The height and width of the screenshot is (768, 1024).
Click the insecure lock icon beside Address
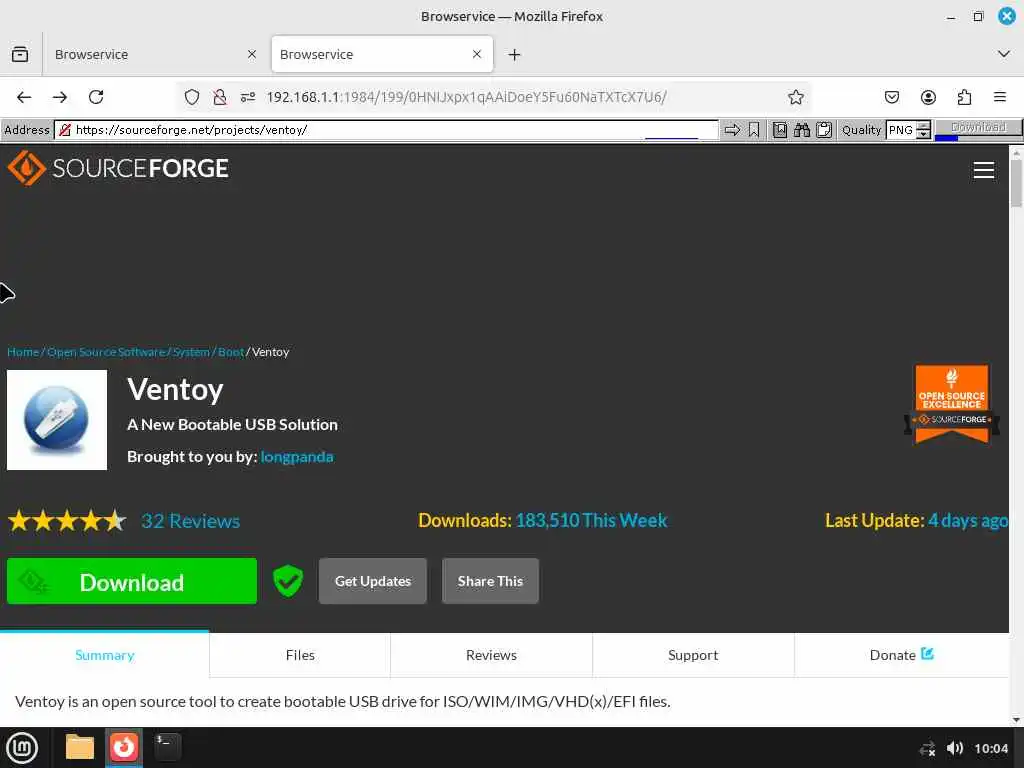coord(65,130)
